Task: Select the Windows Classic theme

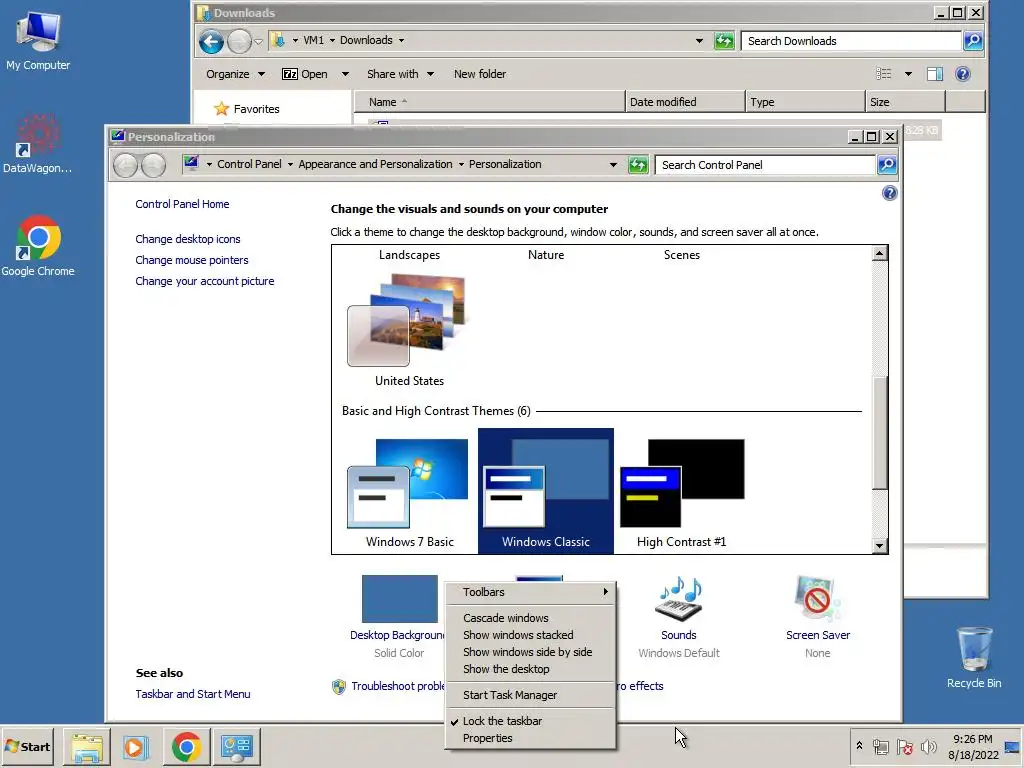Action: 546,491
